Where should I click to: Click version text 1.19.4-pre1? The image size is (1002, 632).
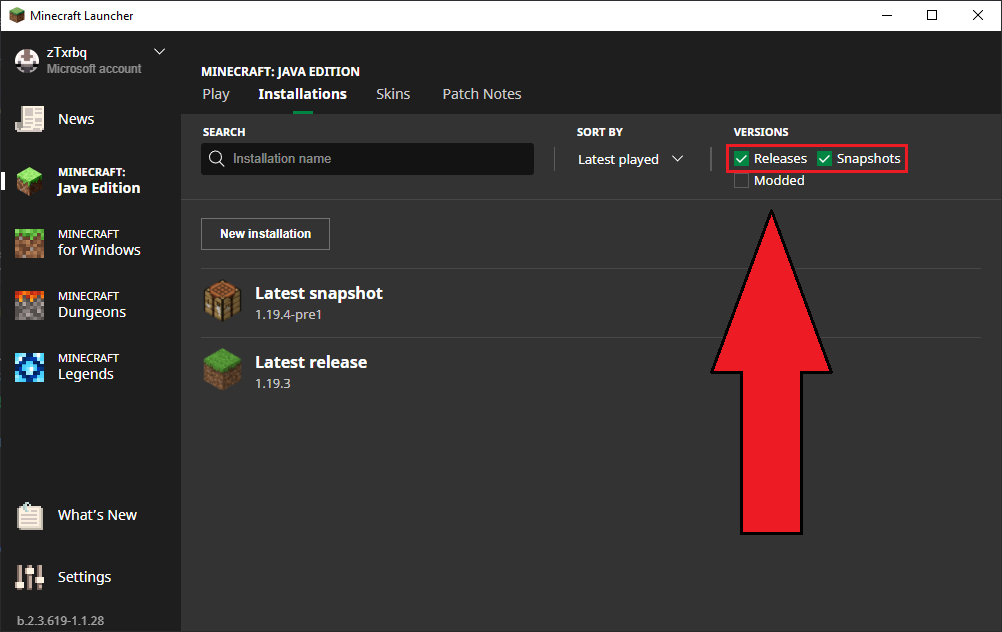click(x=288, y=314)
